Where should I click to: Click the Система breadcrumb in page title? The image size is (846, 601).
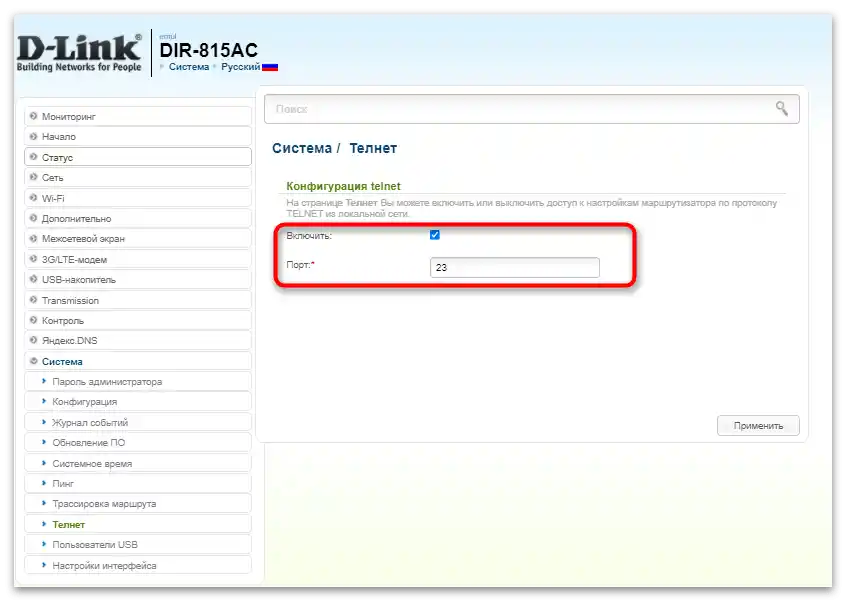pyautogui.click(x=302, y=148)
